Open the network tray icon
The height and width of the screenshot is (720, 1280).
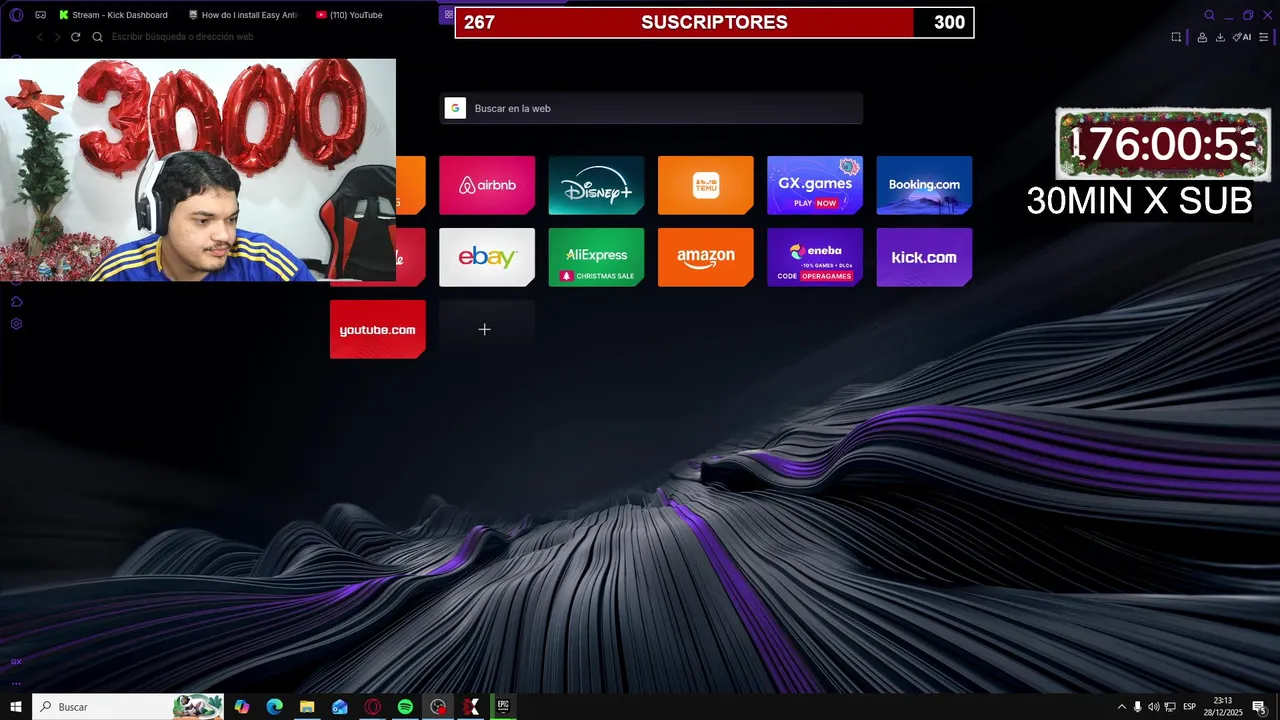1170,707
